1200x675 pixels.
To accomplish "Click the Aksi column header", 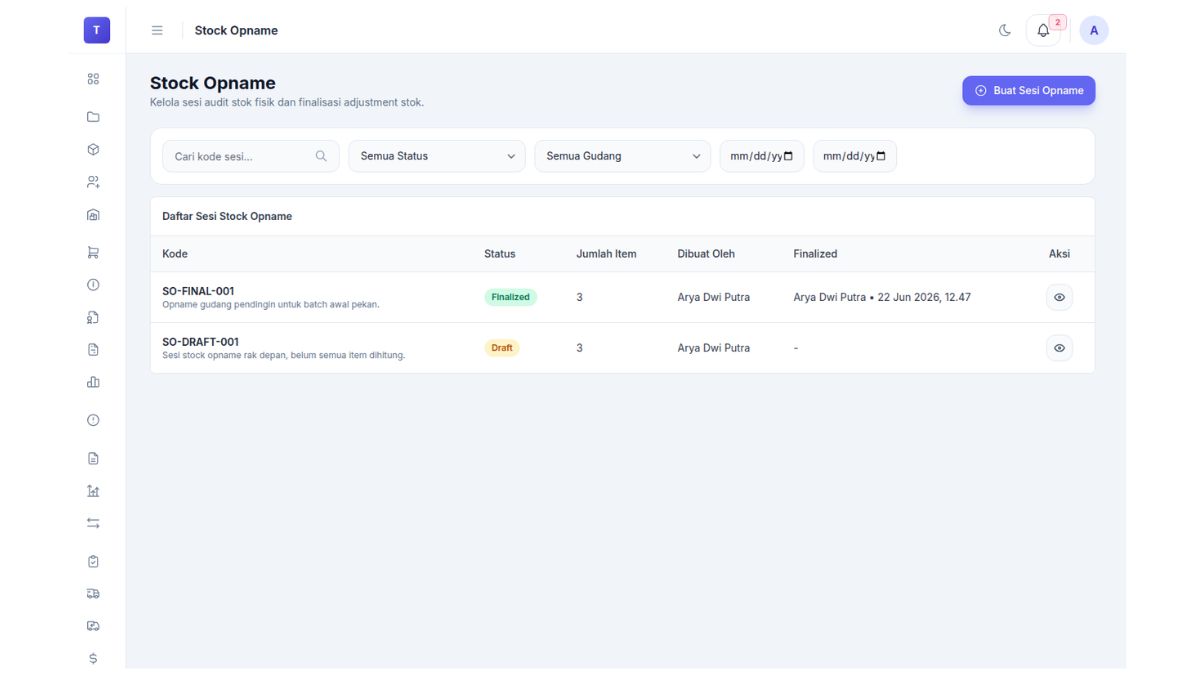I will point(1059,254).
